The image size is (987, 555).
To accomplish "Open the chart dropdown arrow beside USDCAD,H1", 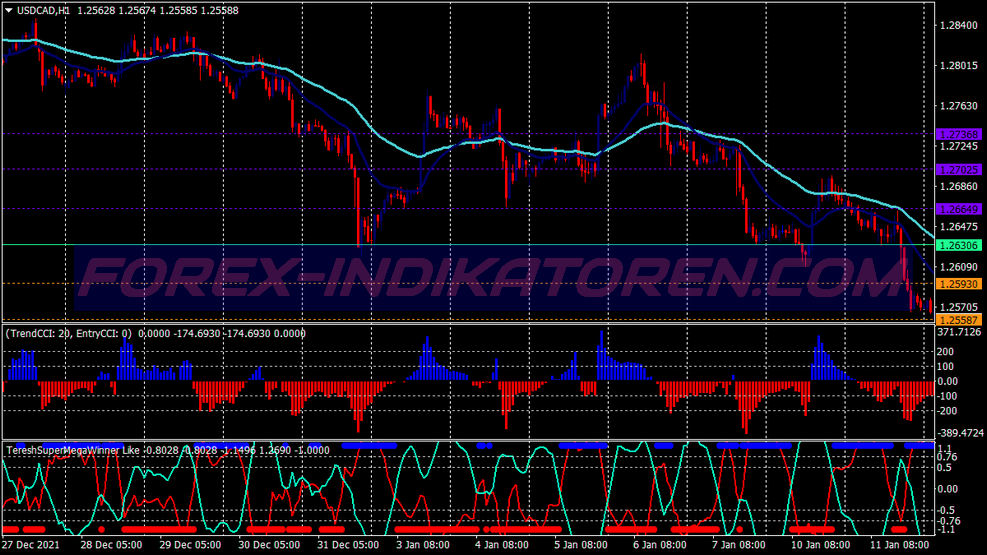I will tap(9, 10).
